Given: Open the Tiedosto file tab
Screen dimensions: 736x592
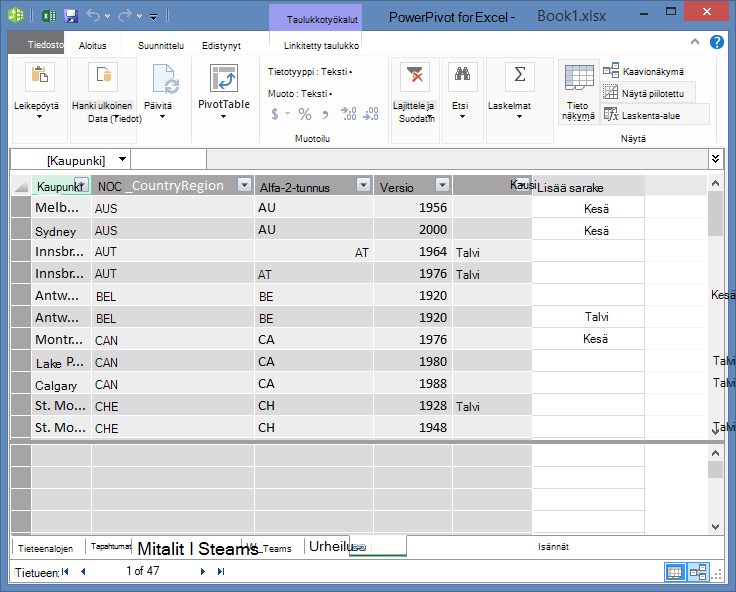Looking at the screenshot, I should (x=37, y=45).
